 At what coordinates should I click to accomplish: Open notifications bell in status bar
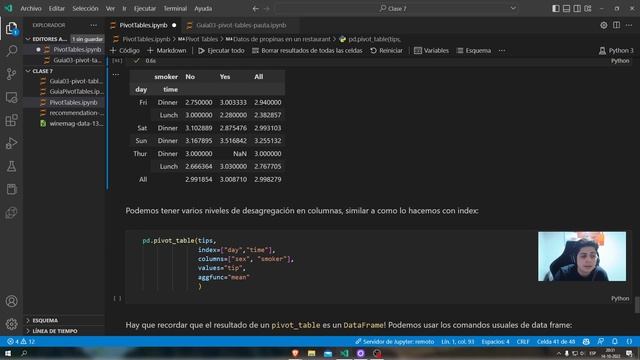point(615,342)
